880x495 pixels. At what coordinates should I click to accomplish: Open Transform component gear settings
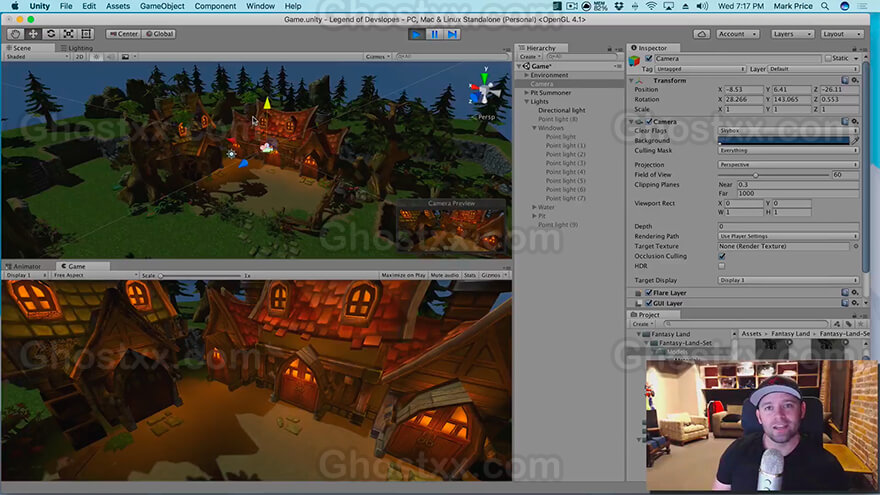(x=855, y=80)
